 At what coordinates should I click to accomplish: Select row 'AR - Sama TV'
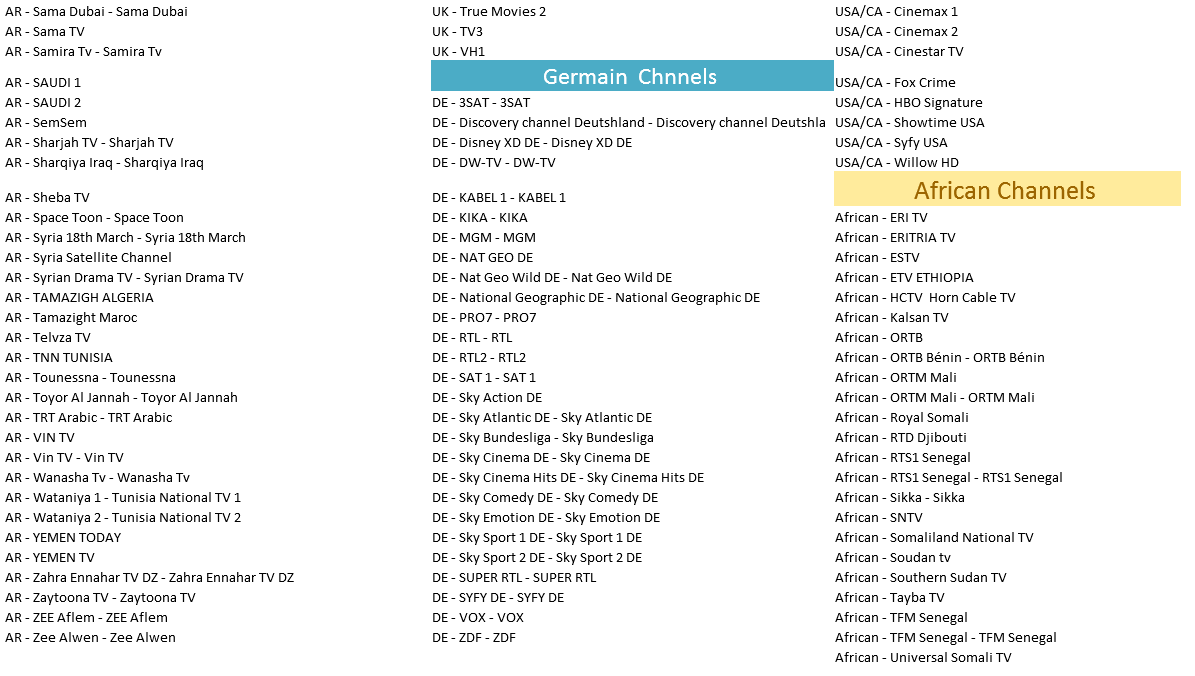point(45,31)
